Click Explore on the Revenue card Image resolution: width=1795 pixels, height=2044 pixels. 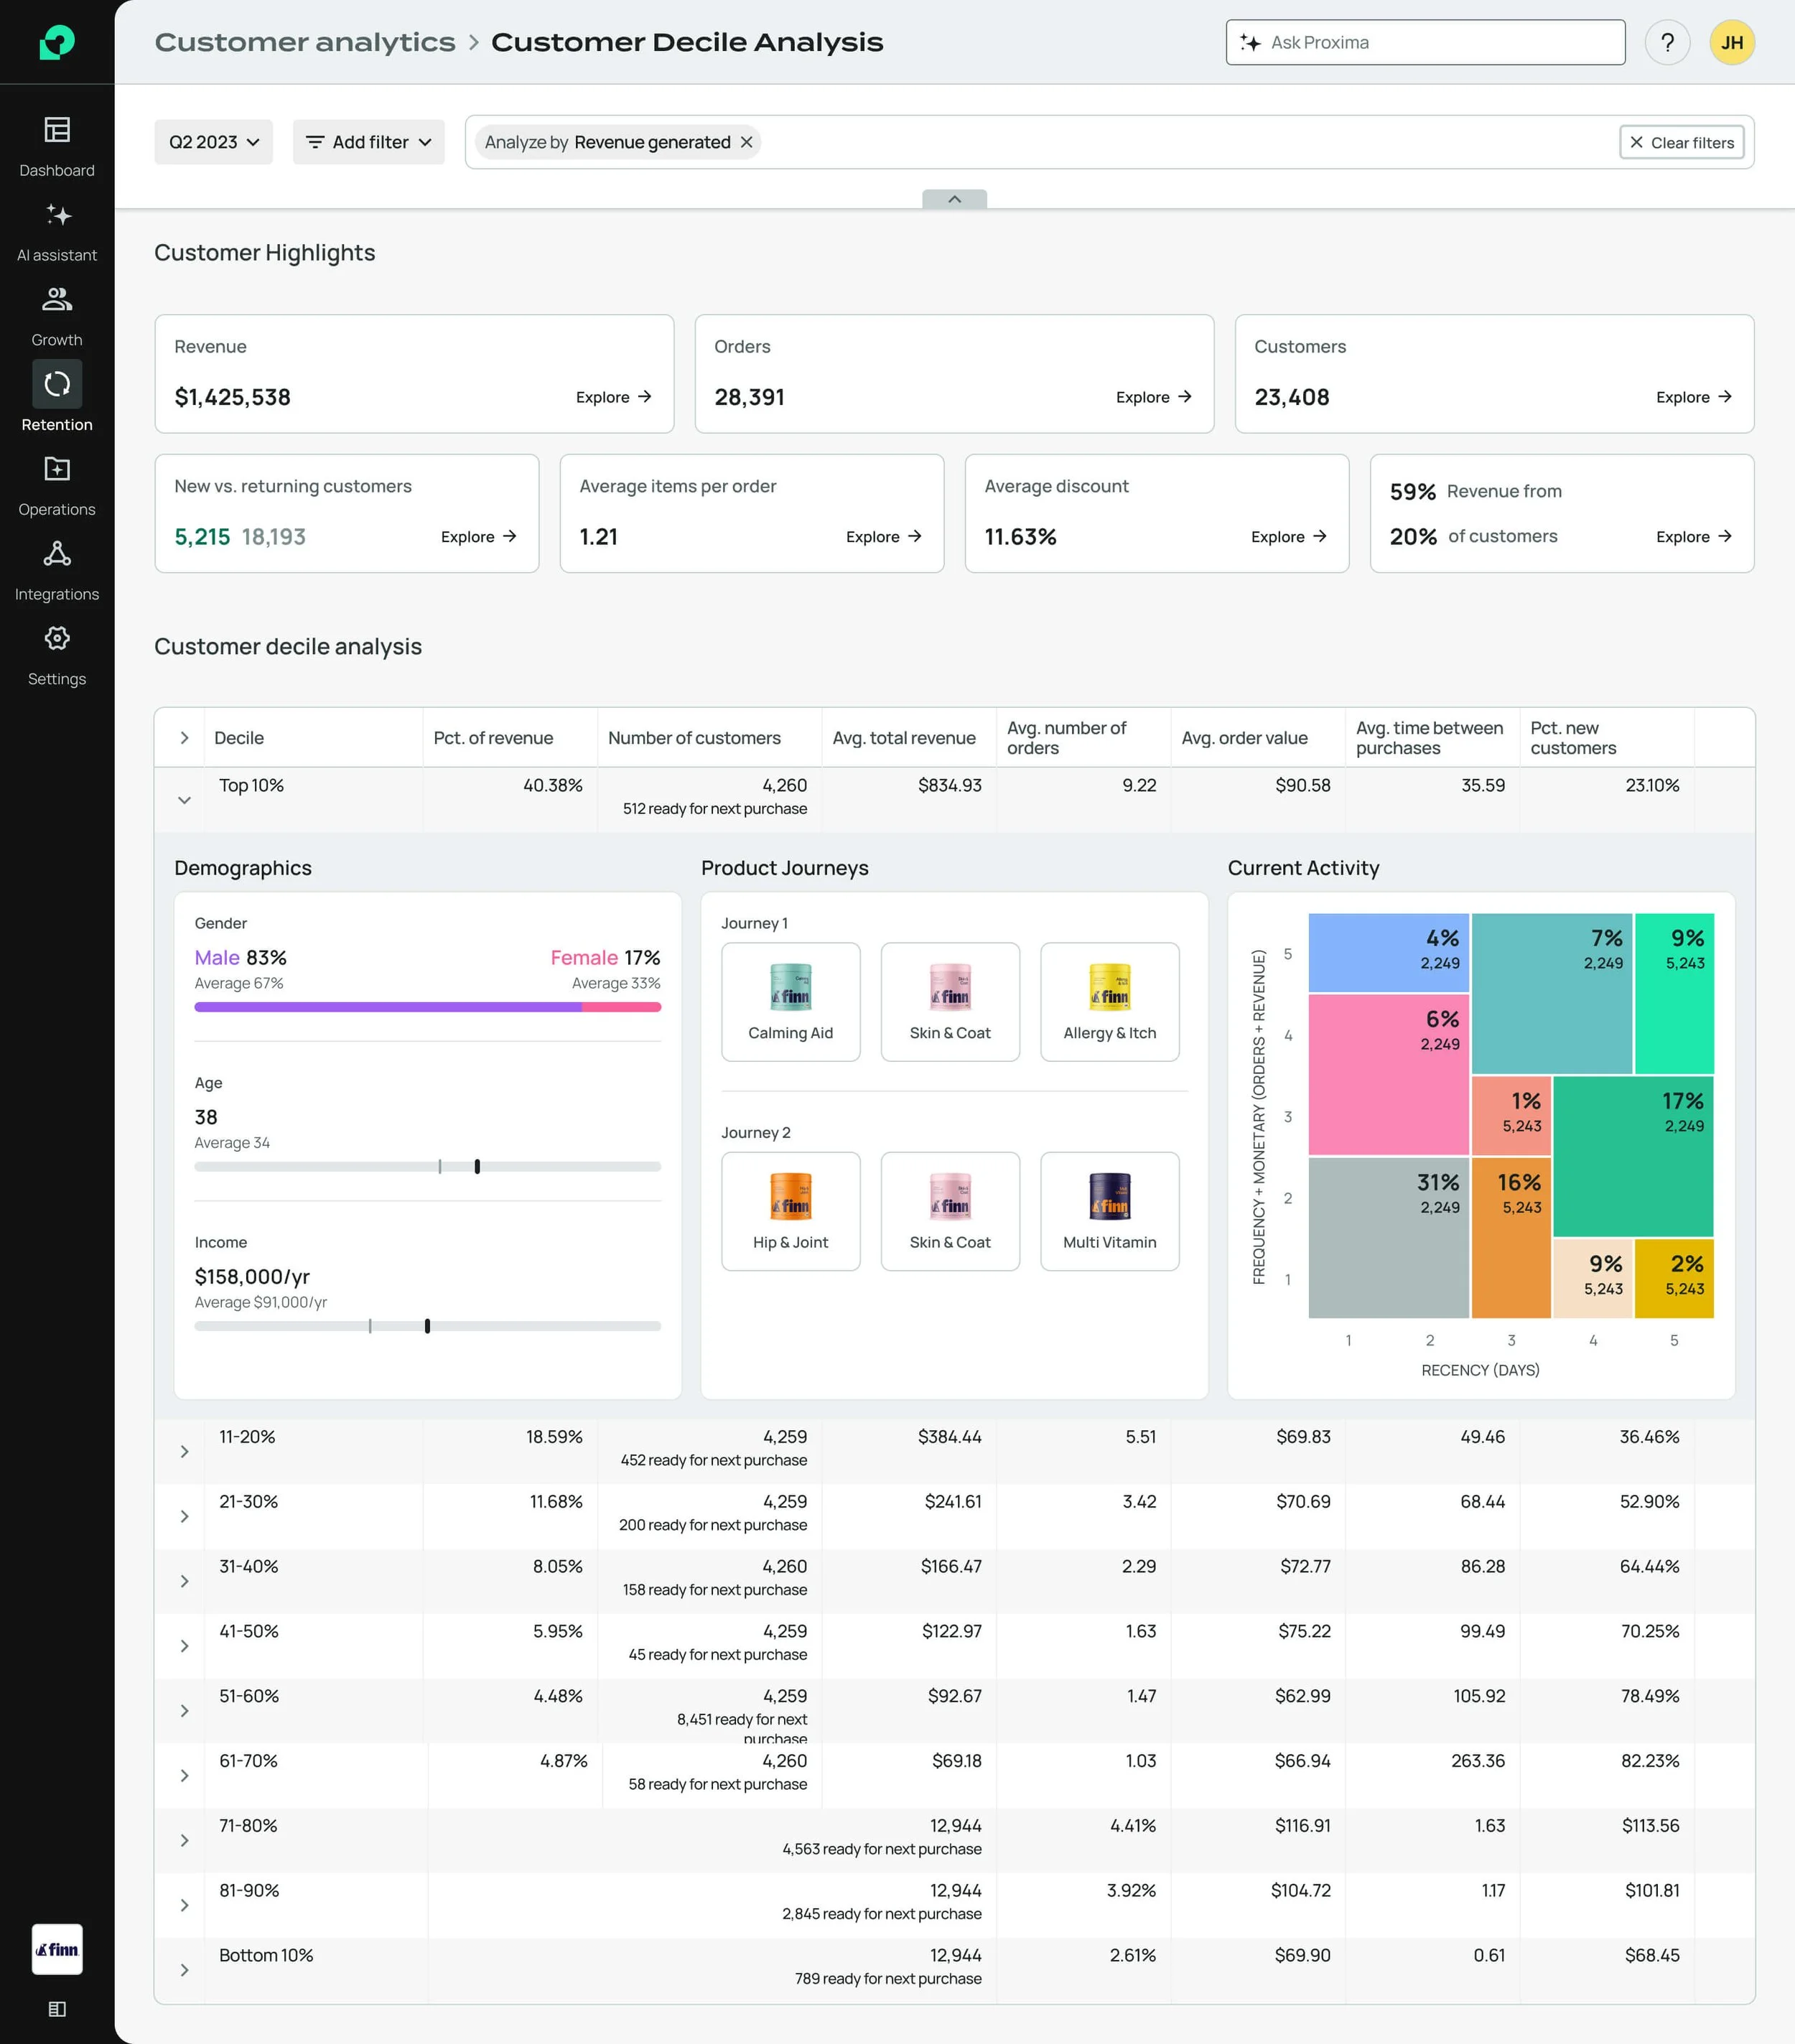point(613,397)
